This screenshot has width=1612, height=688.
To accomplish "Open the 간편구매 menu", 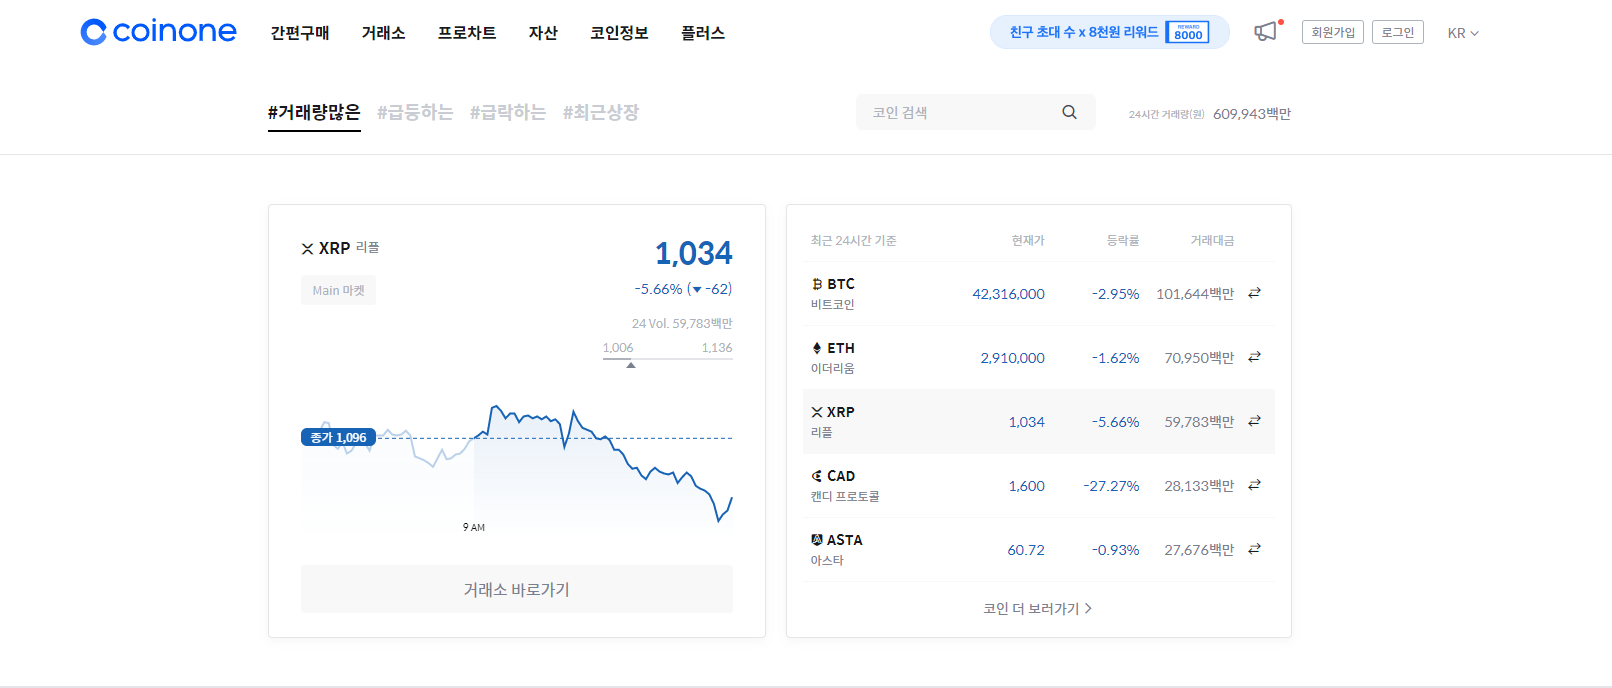I will (300, 33).
